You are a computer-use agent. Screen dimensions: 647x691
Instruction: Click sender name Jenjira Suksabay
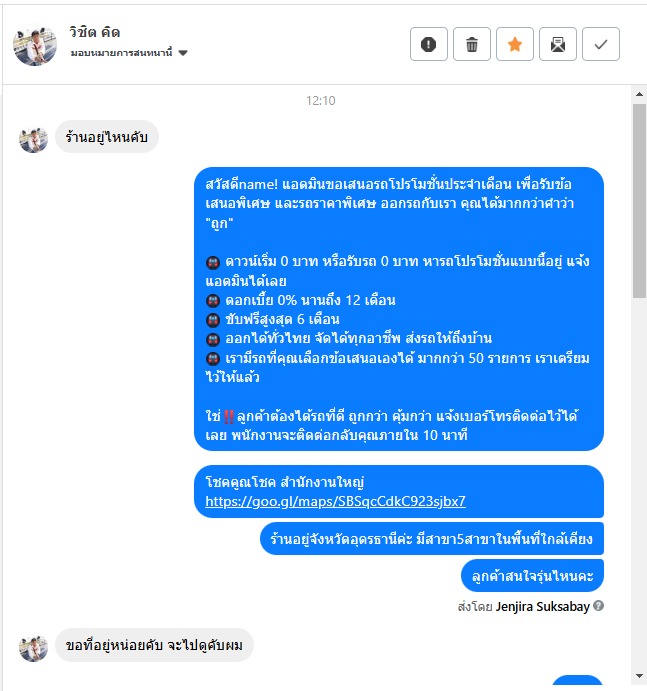tap(543, 606)
